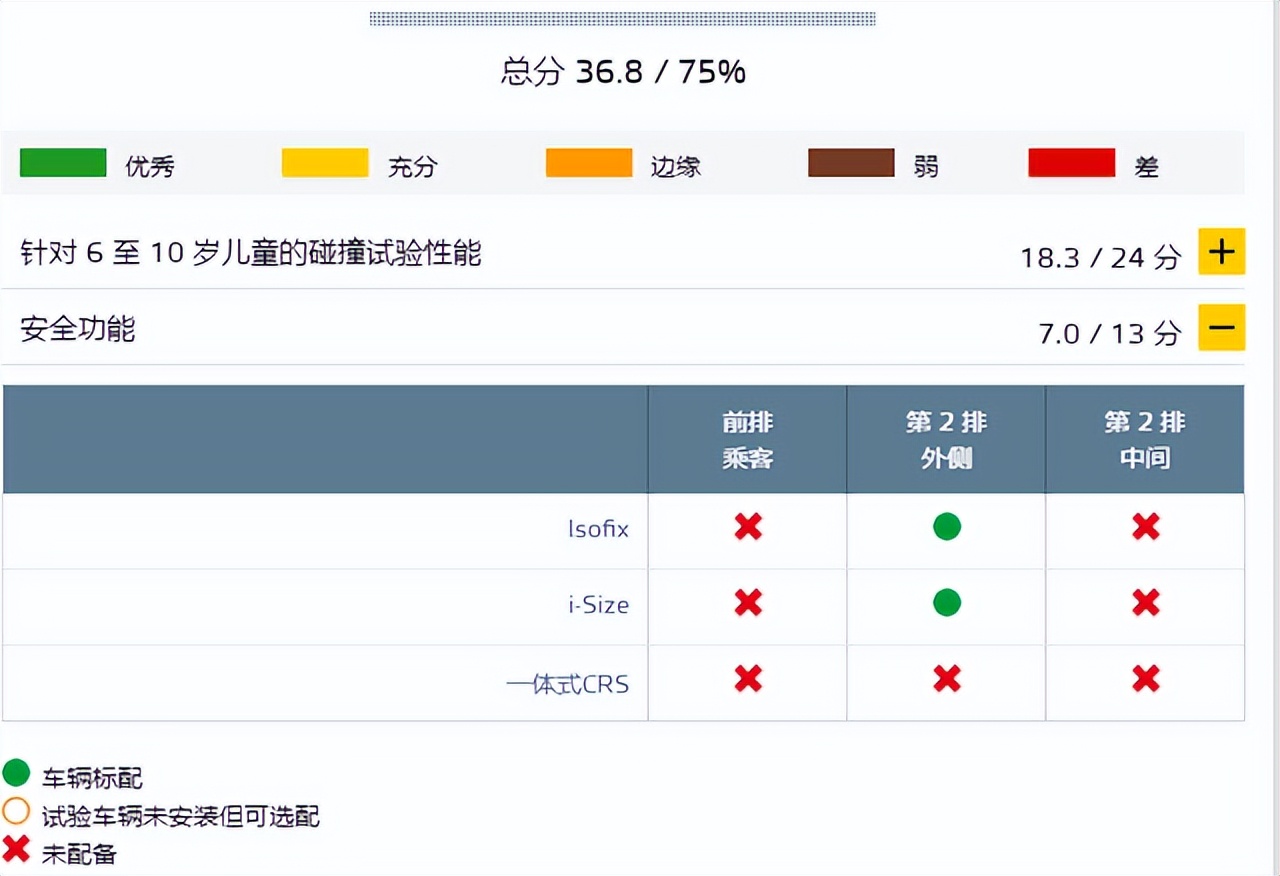Click the green 优秀 rating swatch

click(x=63, y=163)
